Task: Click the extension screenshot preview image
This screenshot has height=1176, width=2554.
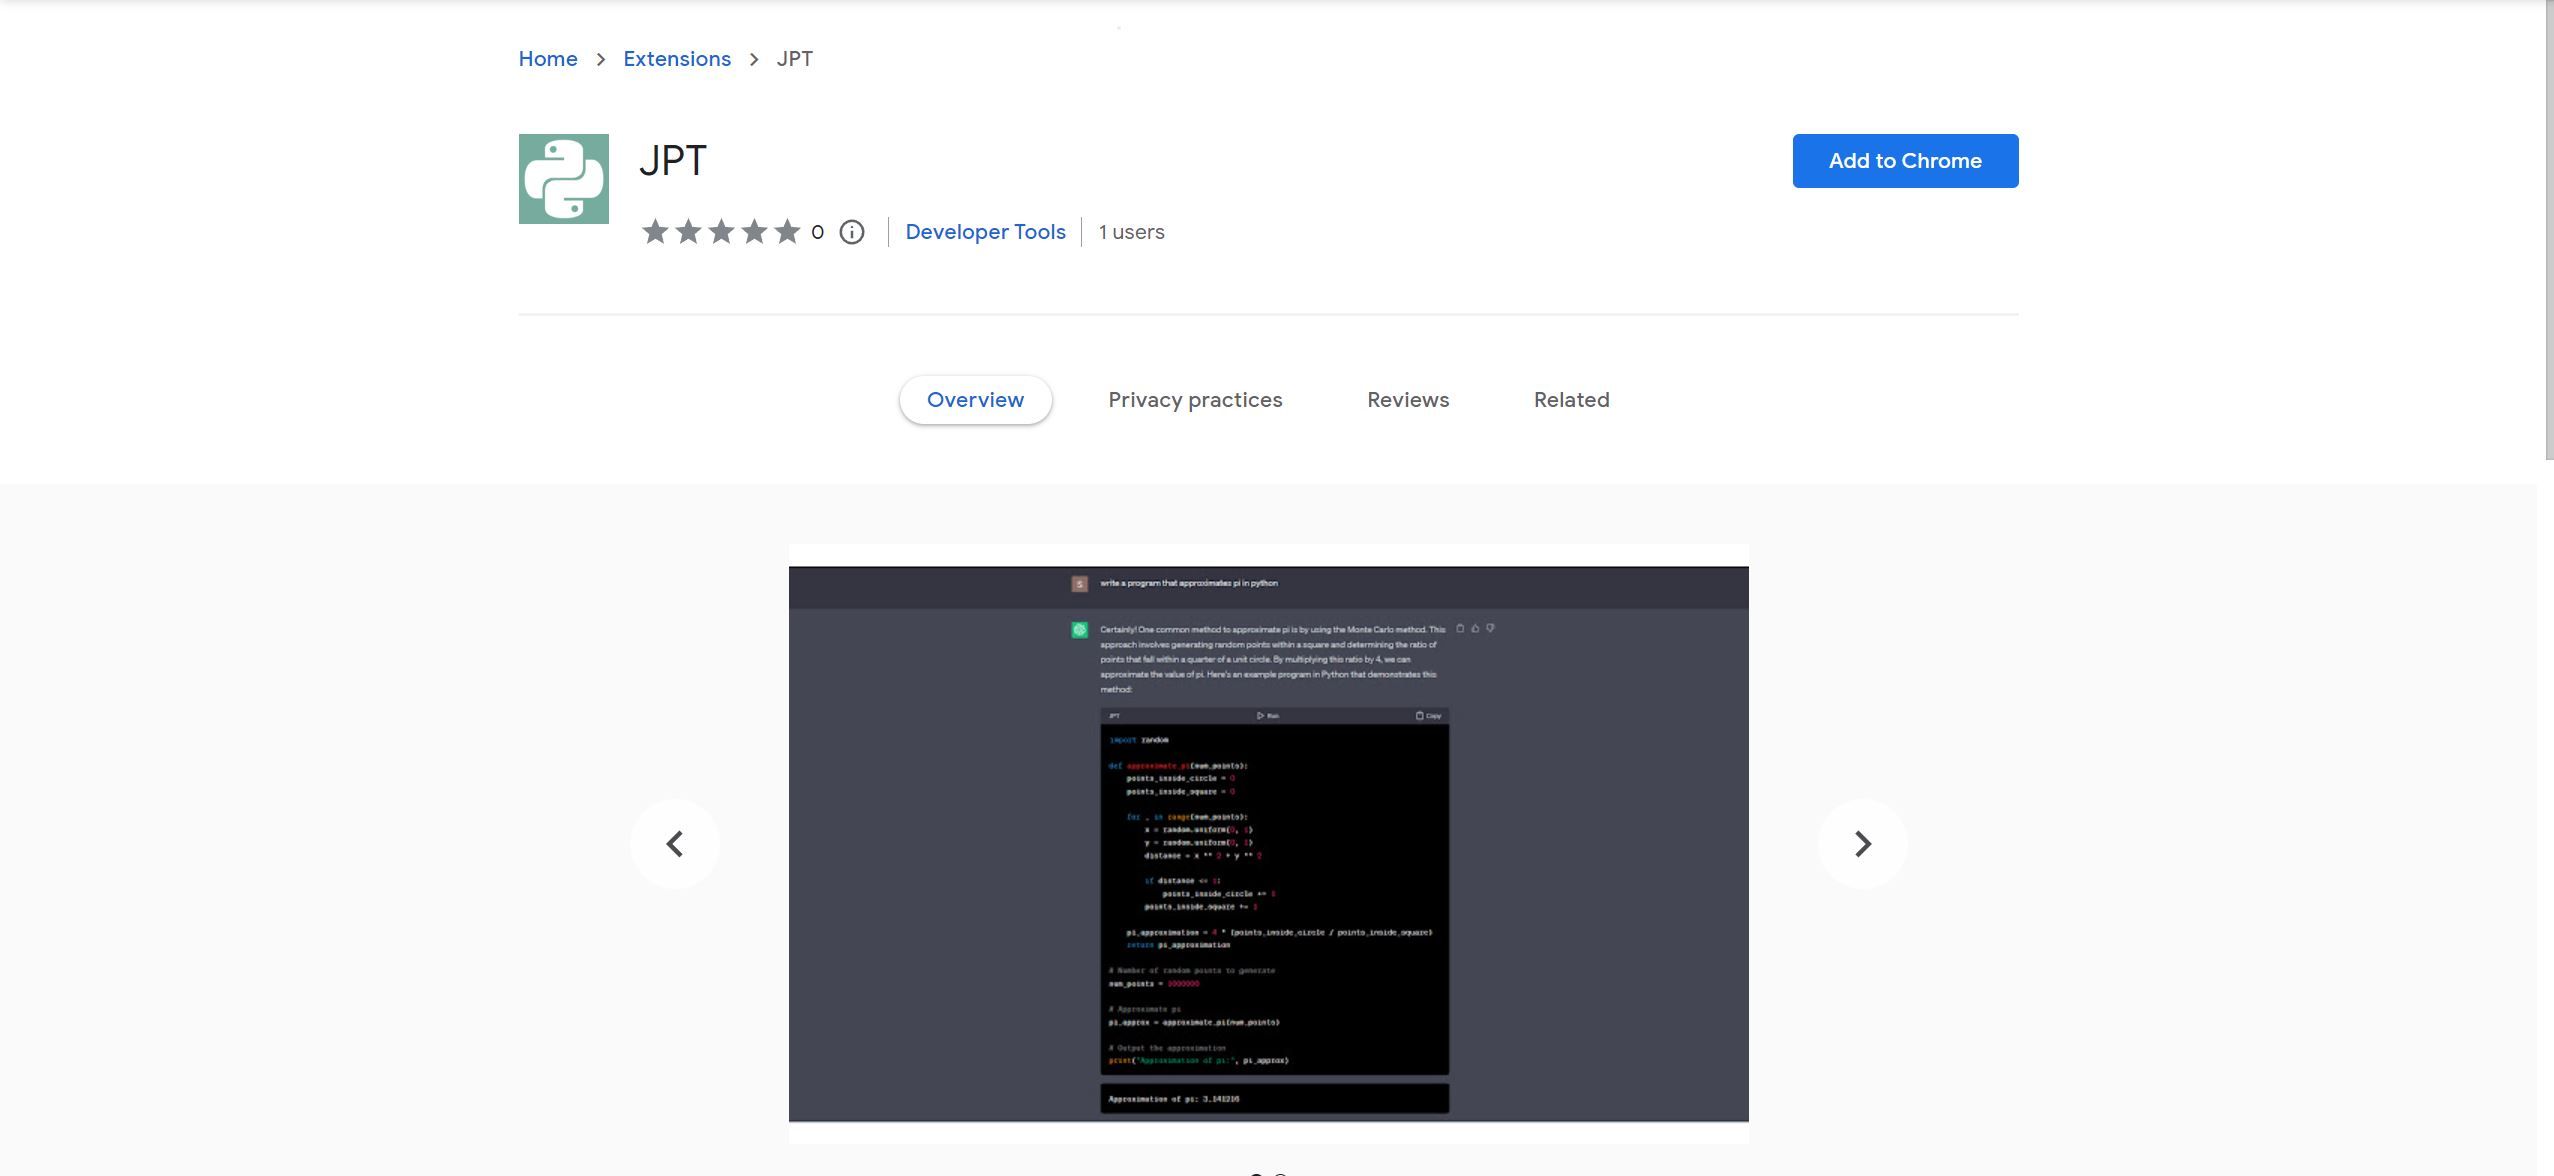Action: (1268, 843)
